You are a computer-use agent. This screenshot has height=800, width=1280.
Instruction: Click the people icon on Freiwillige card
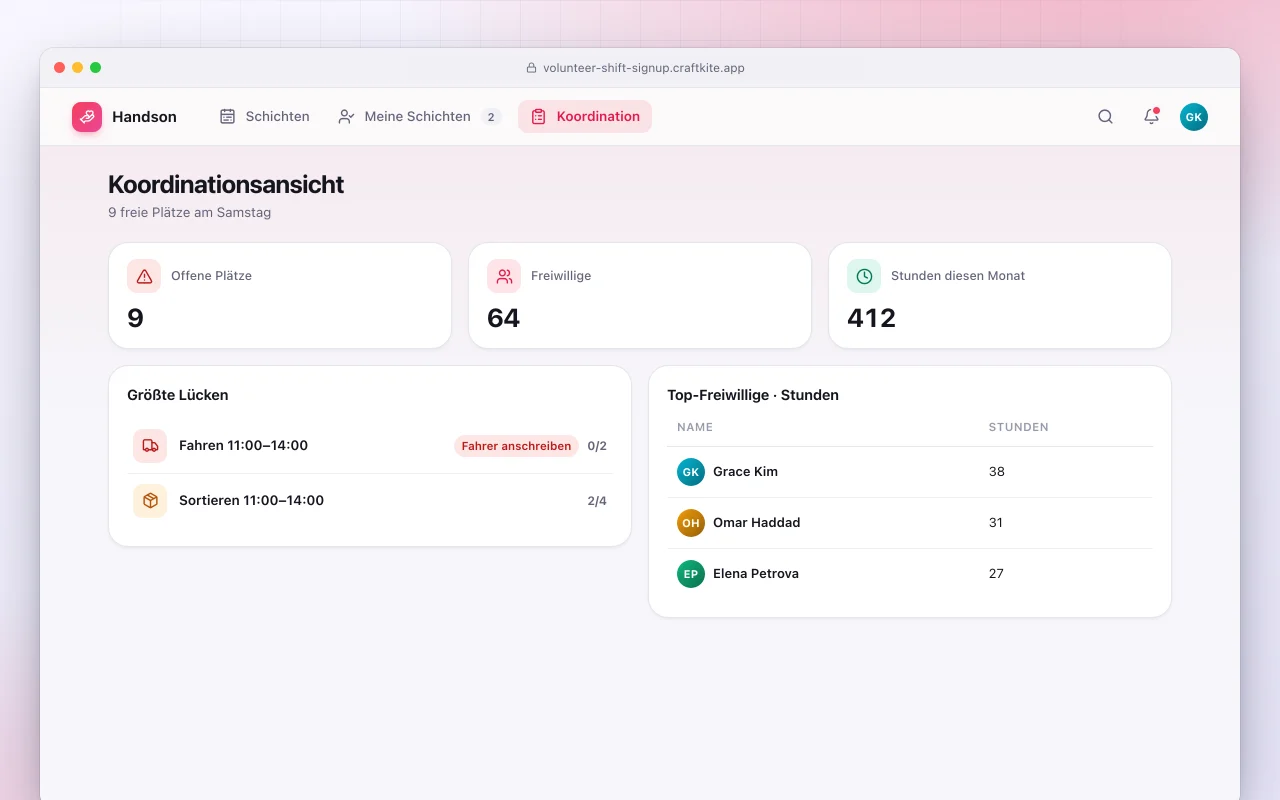tap(504, 276)
